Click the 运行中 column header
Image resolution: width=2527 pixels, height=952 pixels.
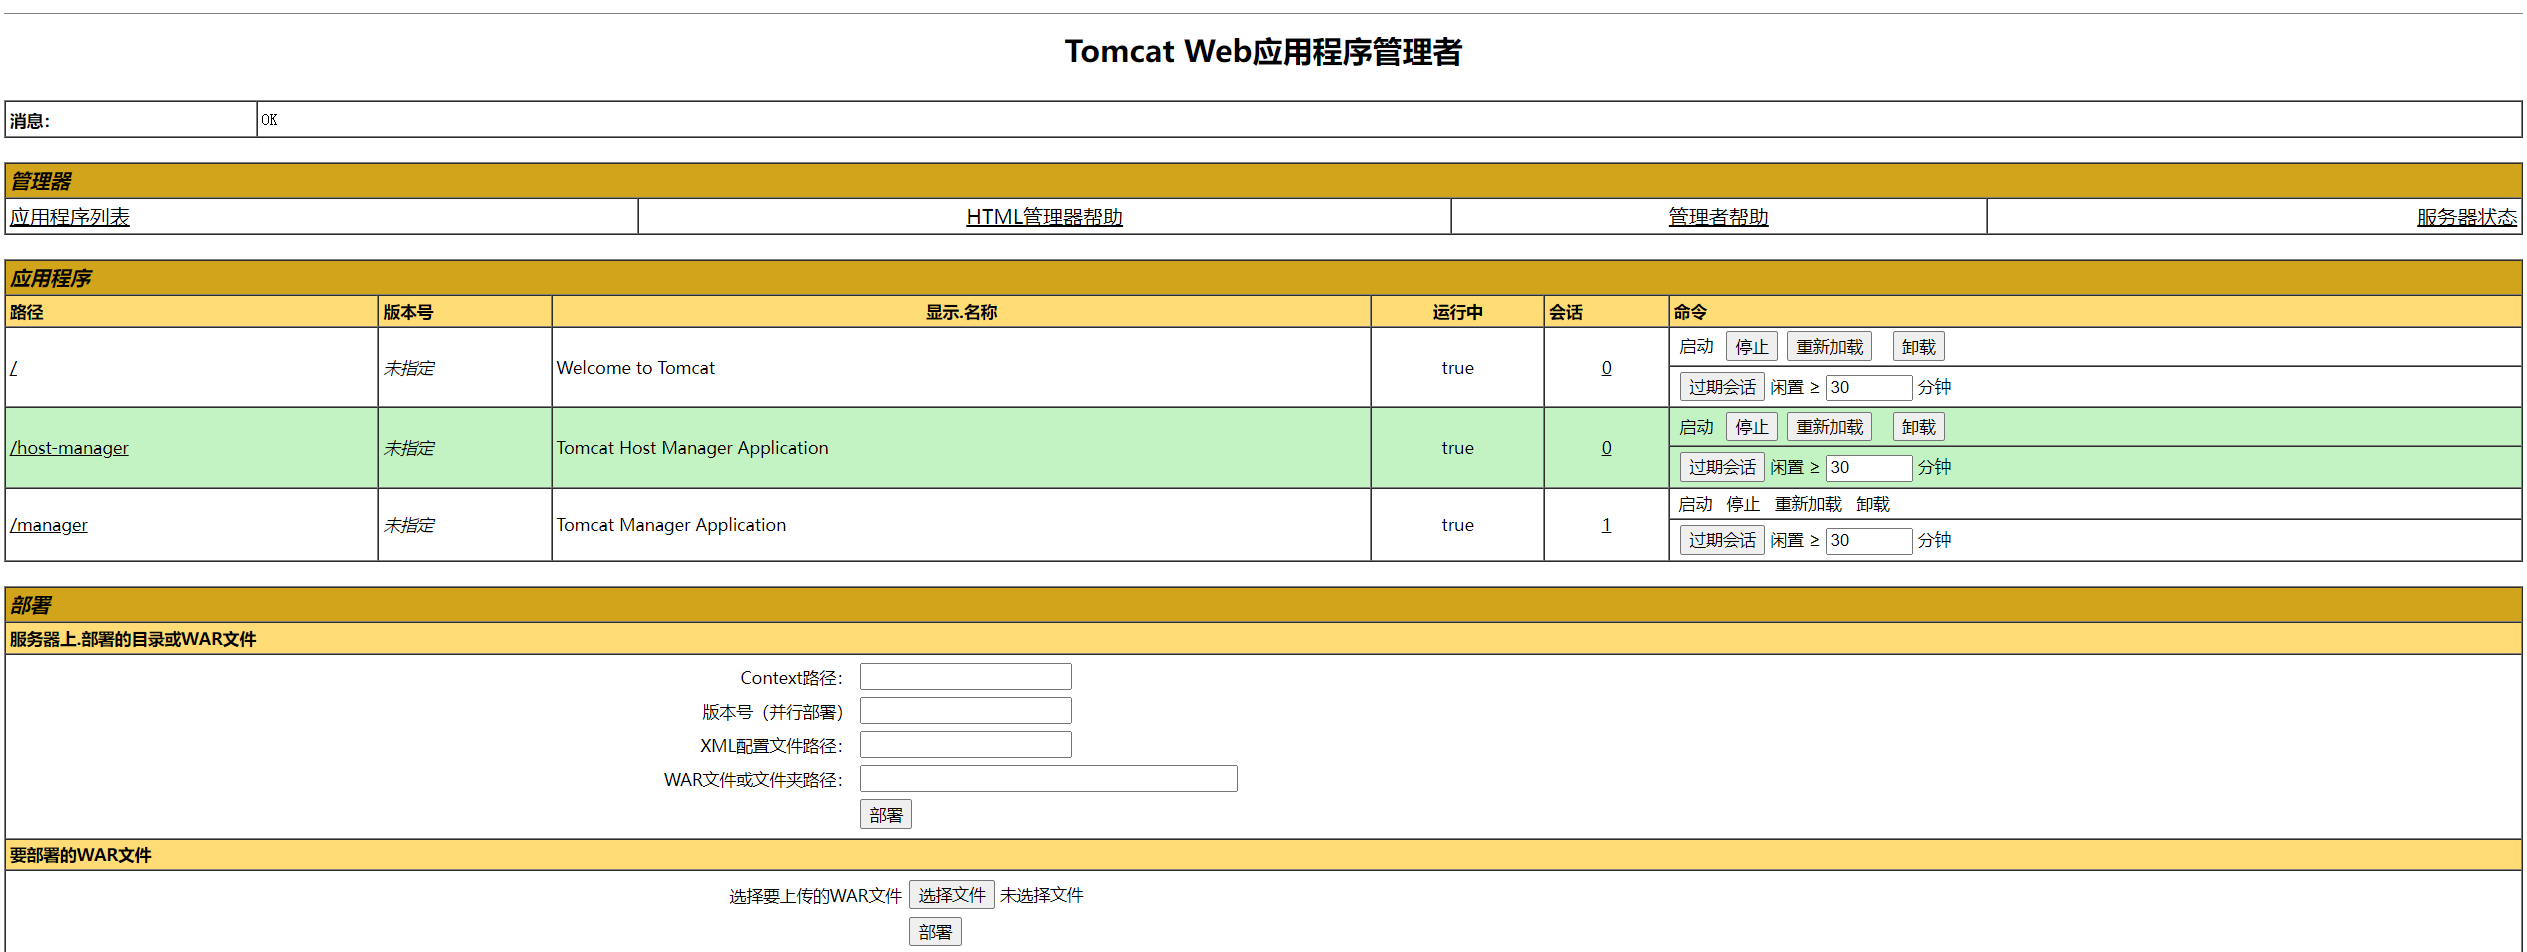(1457, 312)
